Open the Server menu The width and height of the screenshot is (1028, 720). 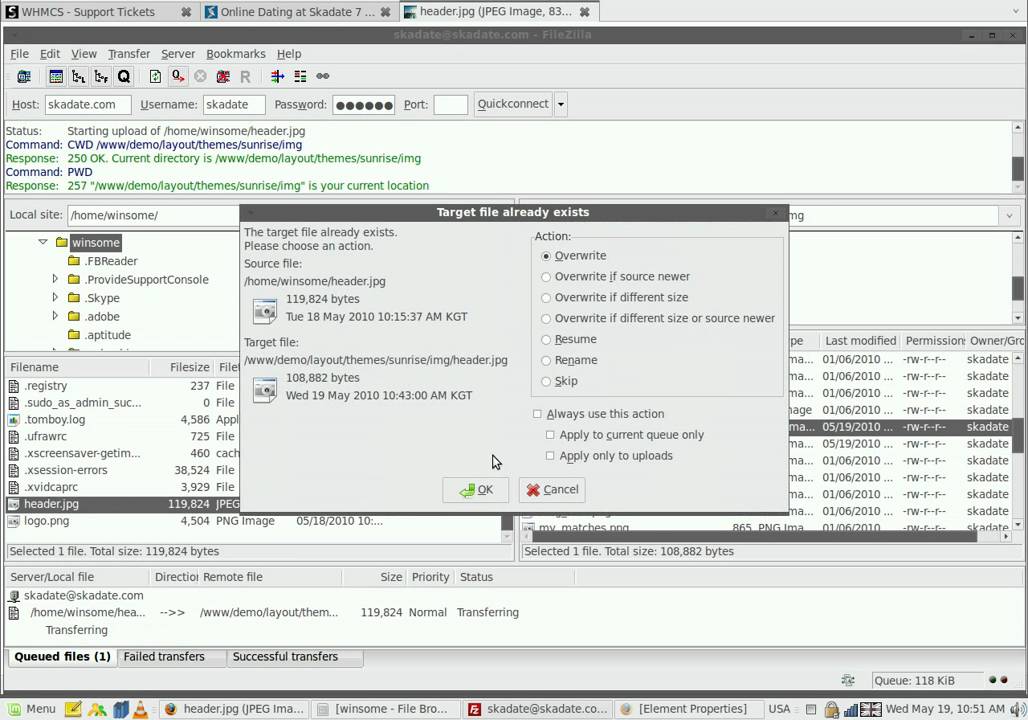(x=178, y=54)
